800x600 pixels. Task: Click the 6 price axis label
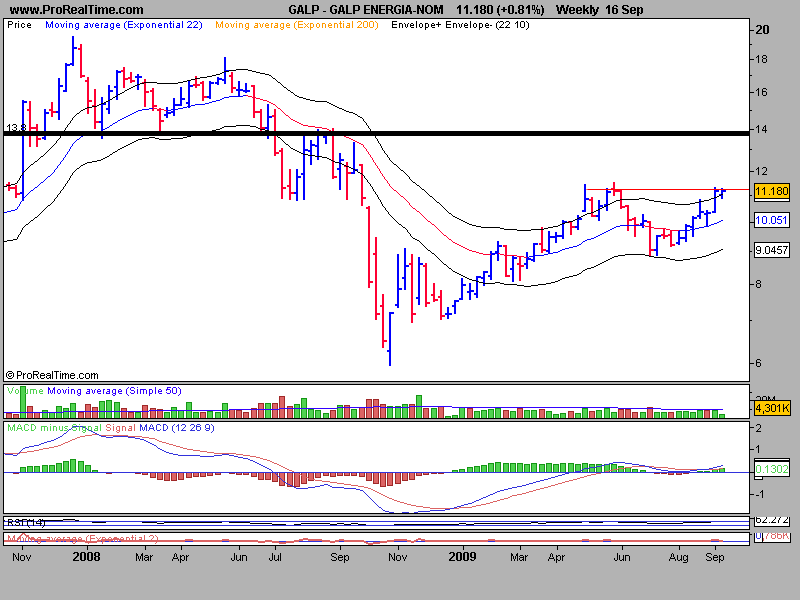click(758, 363)
